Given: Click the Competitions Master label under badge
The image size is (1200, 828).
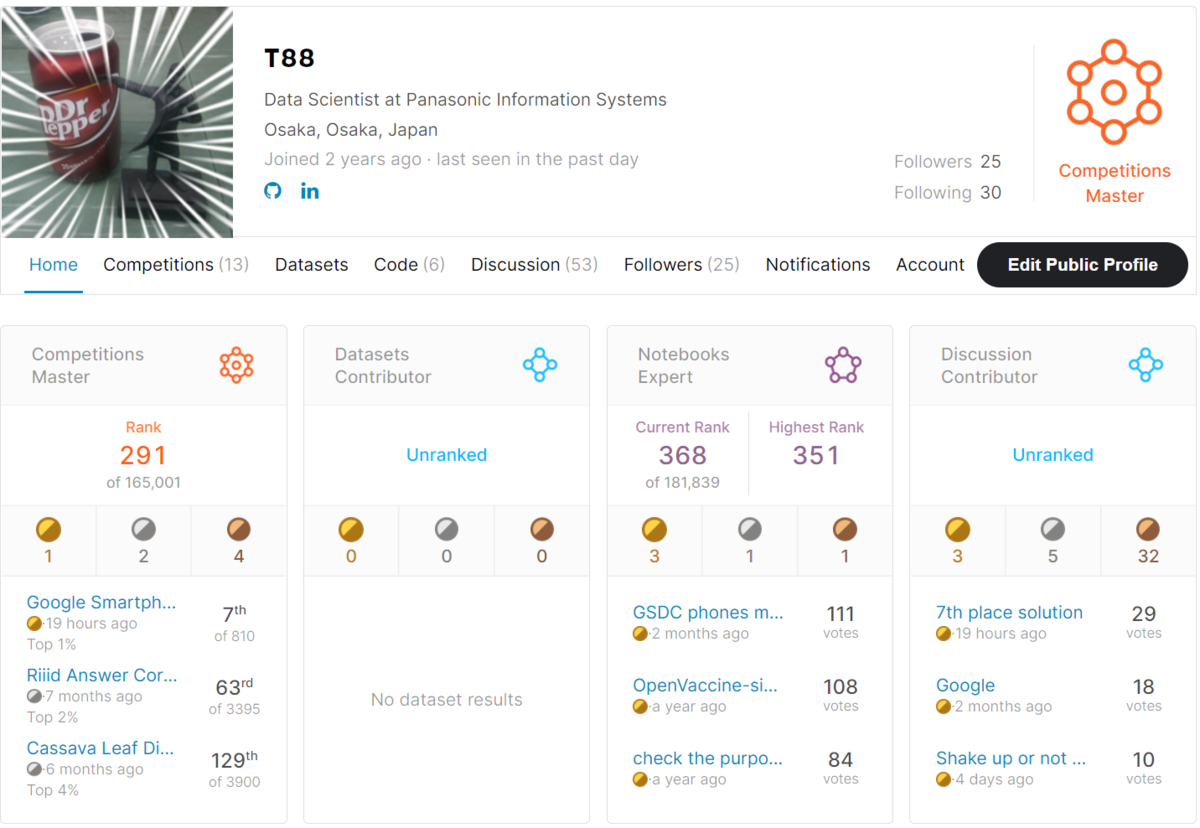Looking at the screenshot, I should [1114, 183].
